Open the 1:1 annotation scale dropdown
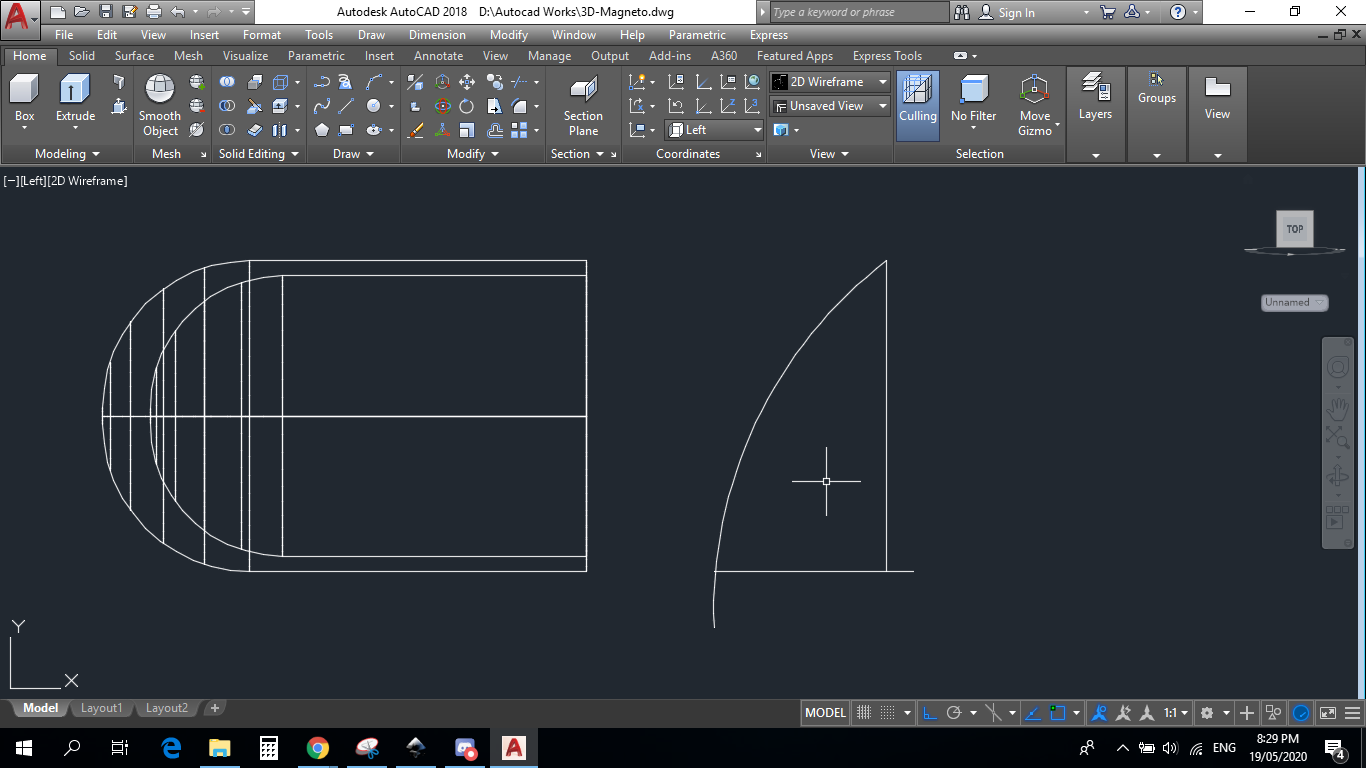Screen dimensions: 1366x768 (x=1176, y=713)
